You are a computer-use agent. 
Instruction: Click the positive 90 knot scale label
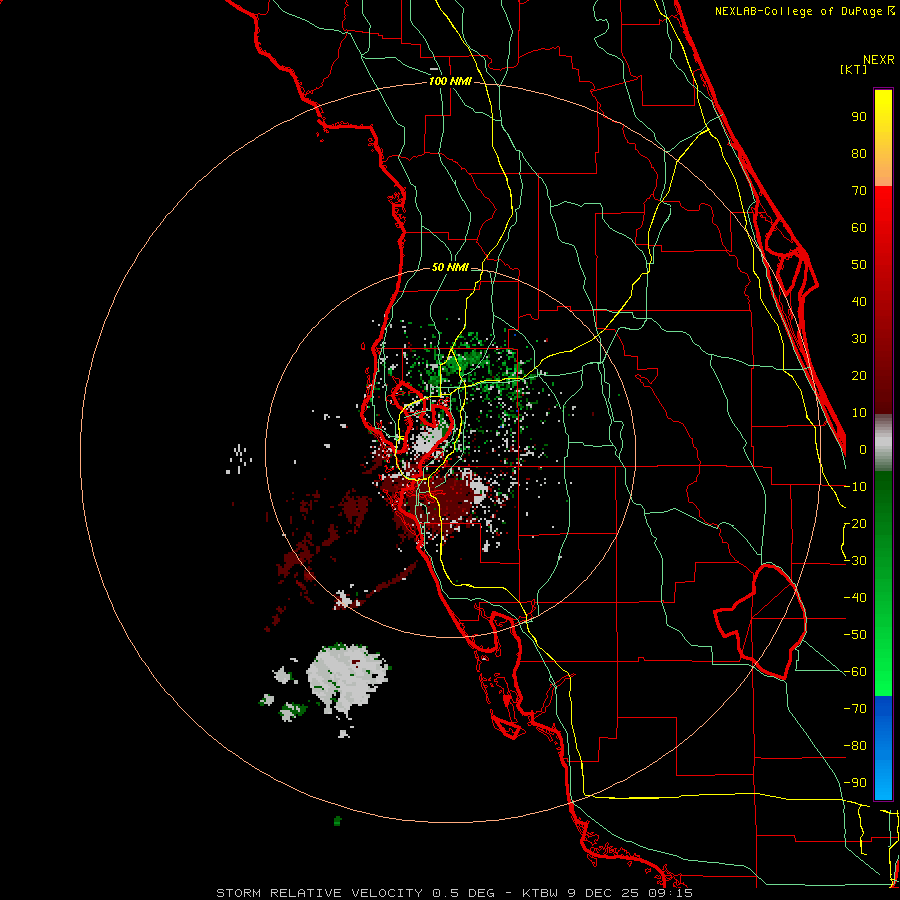pyautogui.click(x=859, y=117)
